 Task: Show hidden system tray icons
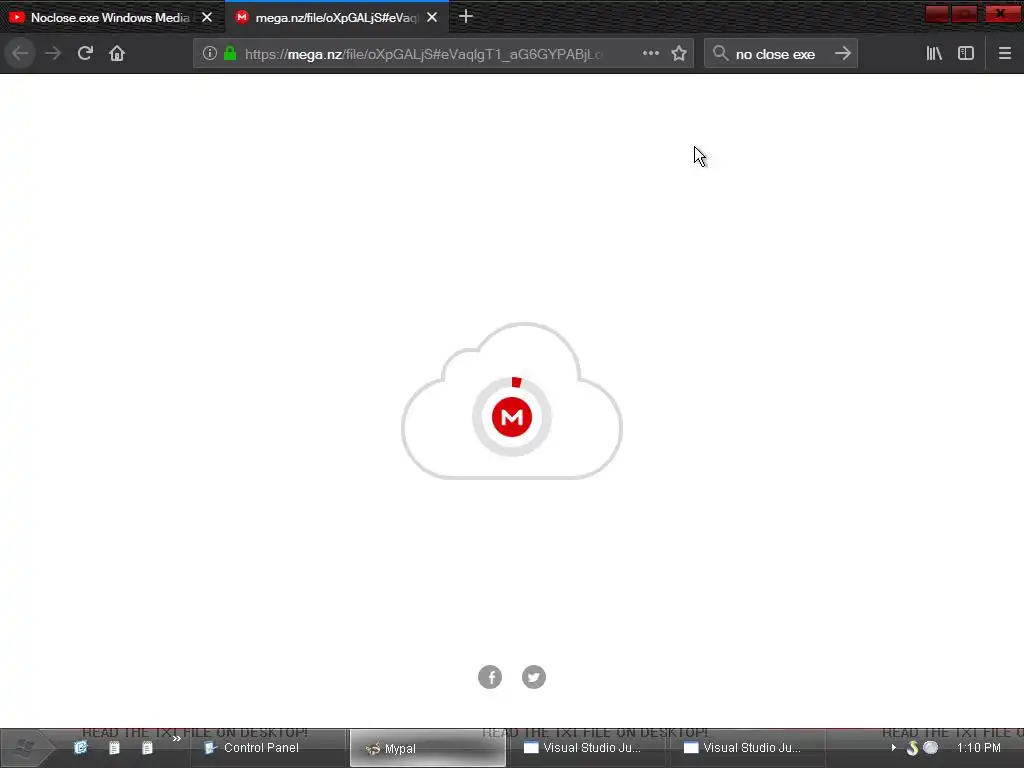coord(893,748)
